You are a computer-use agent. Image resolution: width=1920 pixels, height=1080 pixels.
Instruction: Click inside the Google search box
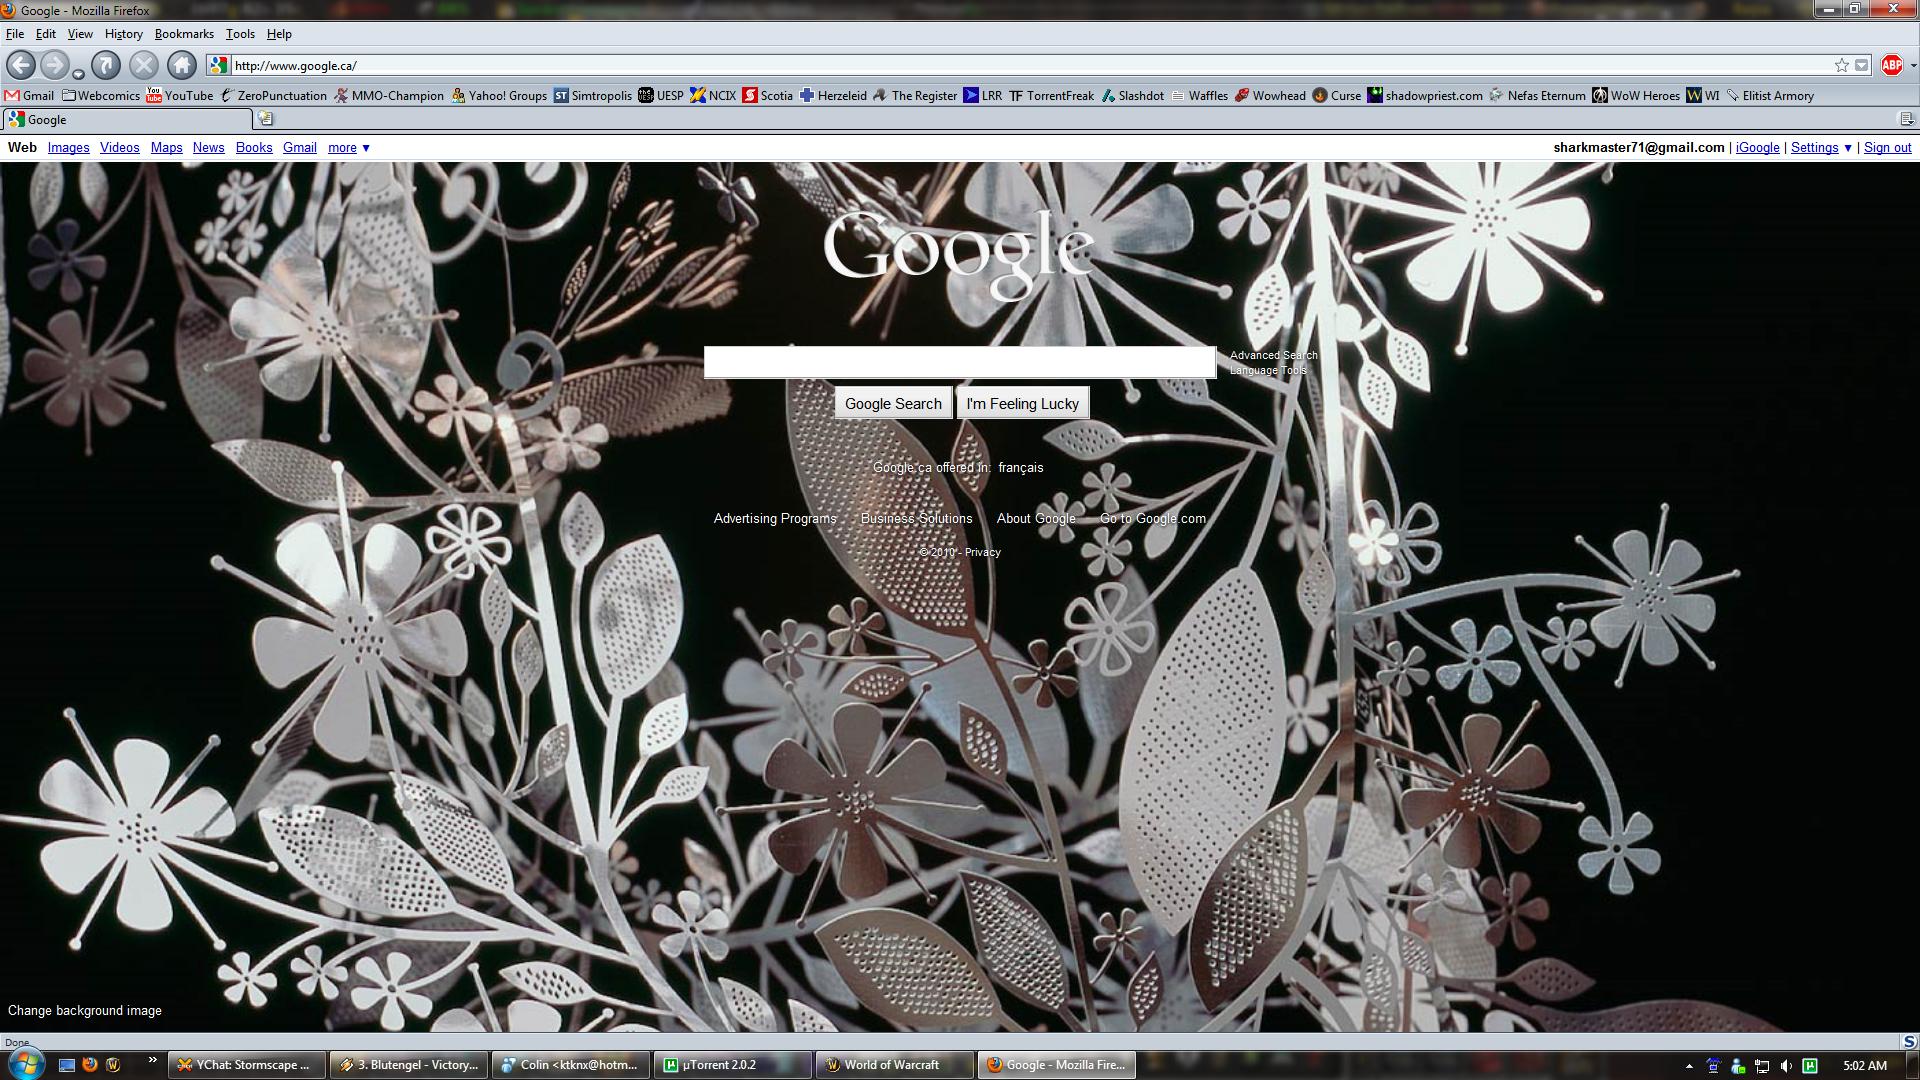tap(959, 362)
